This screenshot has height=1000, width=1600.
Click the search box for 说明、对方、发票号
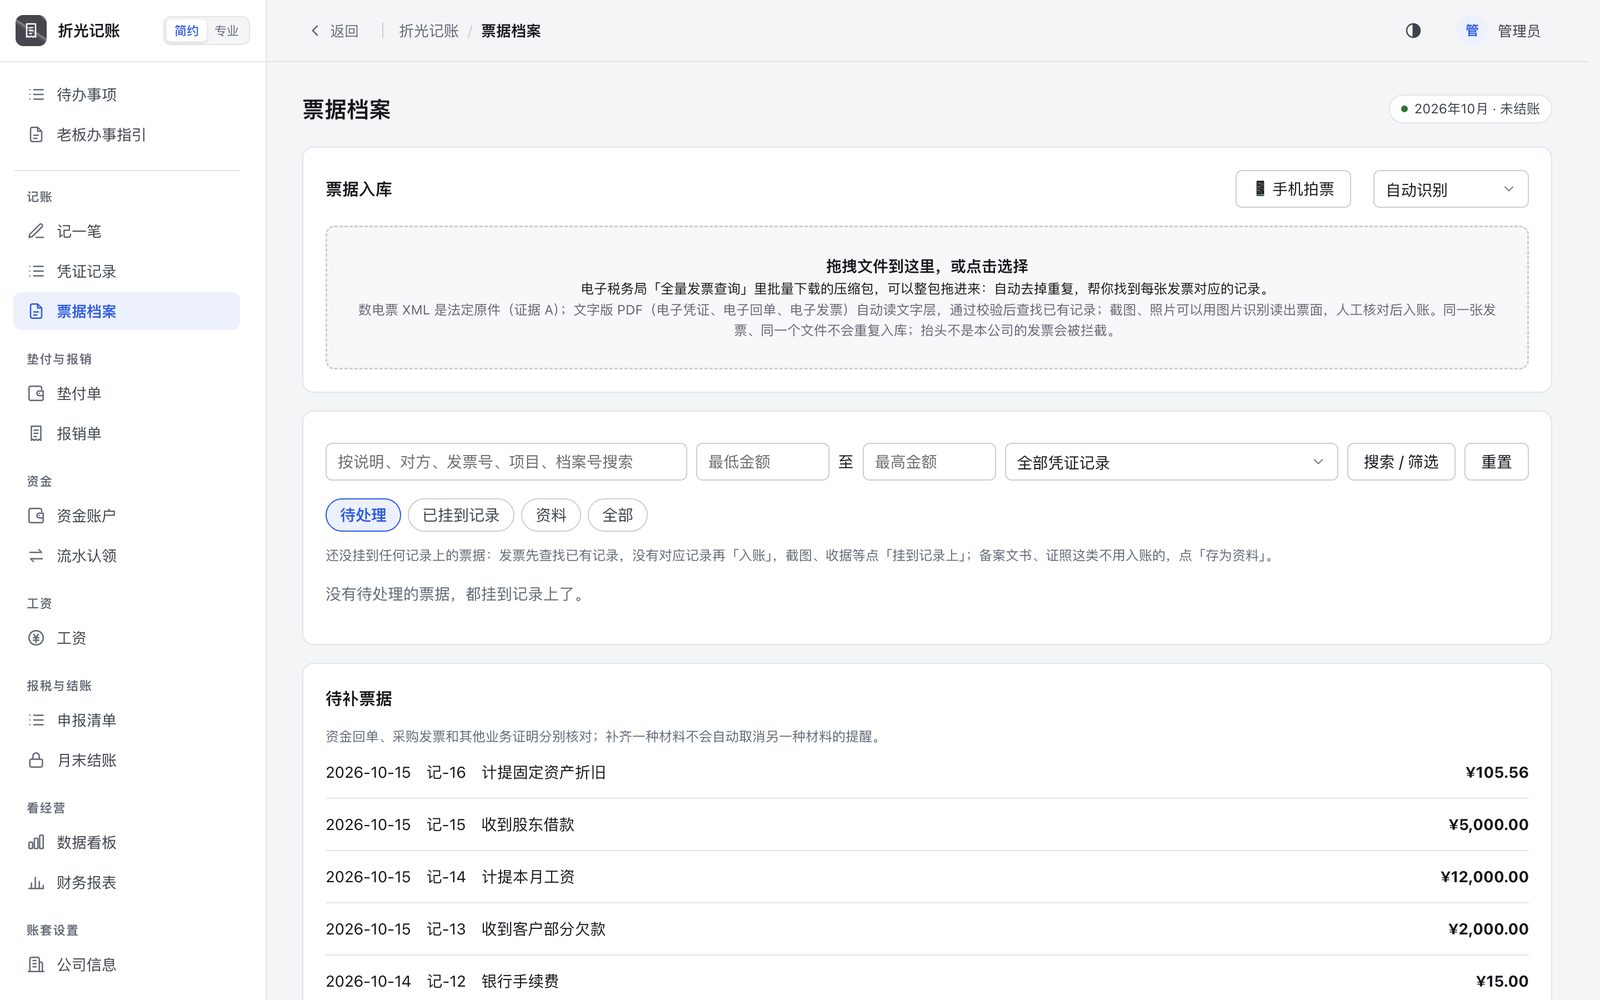pyautogui.click(x=506, y=462)
